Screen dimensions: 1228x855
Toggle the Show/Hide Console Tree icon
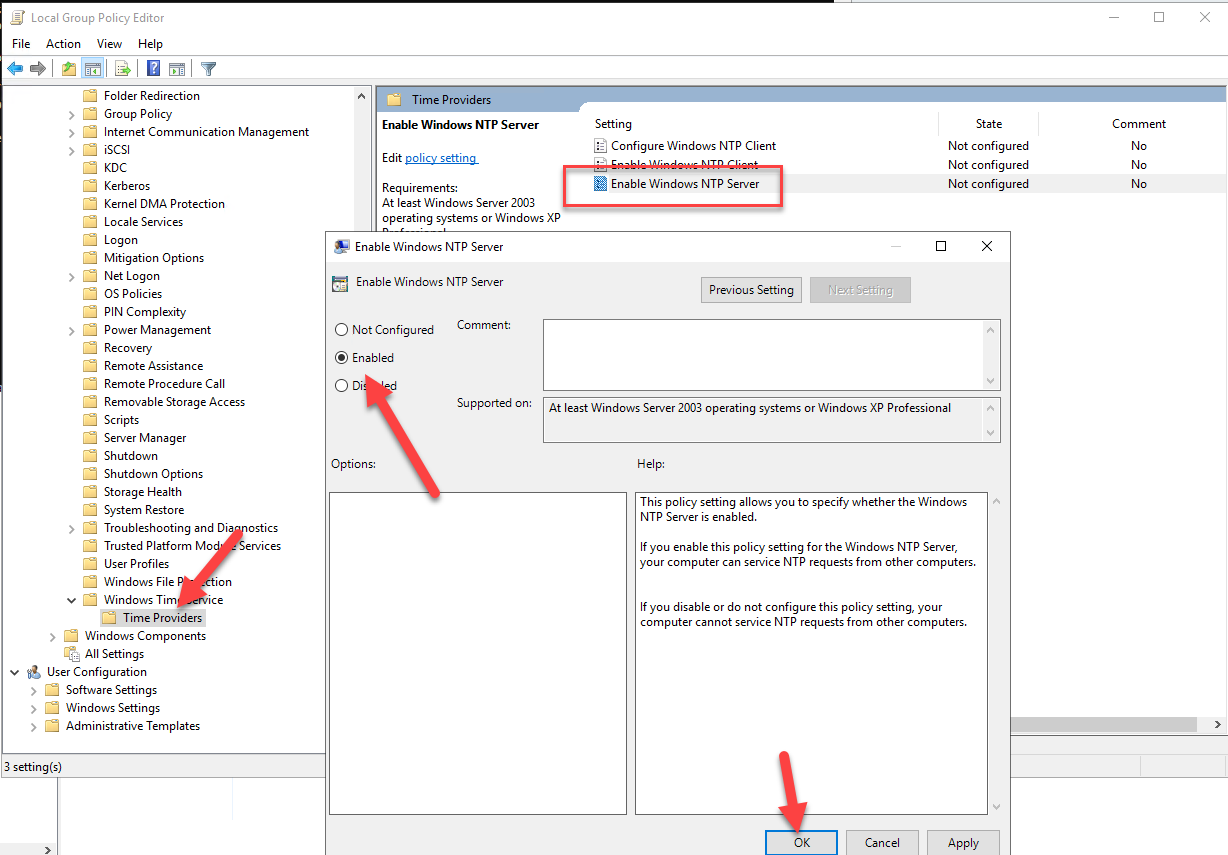[x=92, y=69]
